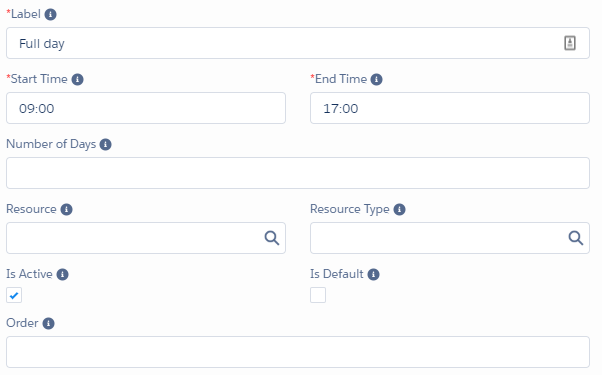
Task: Click the Number of Days info icon
Action: (106, 144)
